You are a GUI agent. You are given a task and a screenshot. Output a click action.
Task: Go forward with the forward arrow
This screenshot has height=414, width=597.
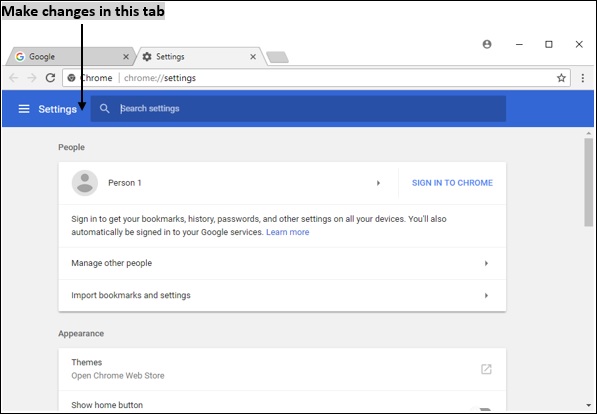(32, 78)
